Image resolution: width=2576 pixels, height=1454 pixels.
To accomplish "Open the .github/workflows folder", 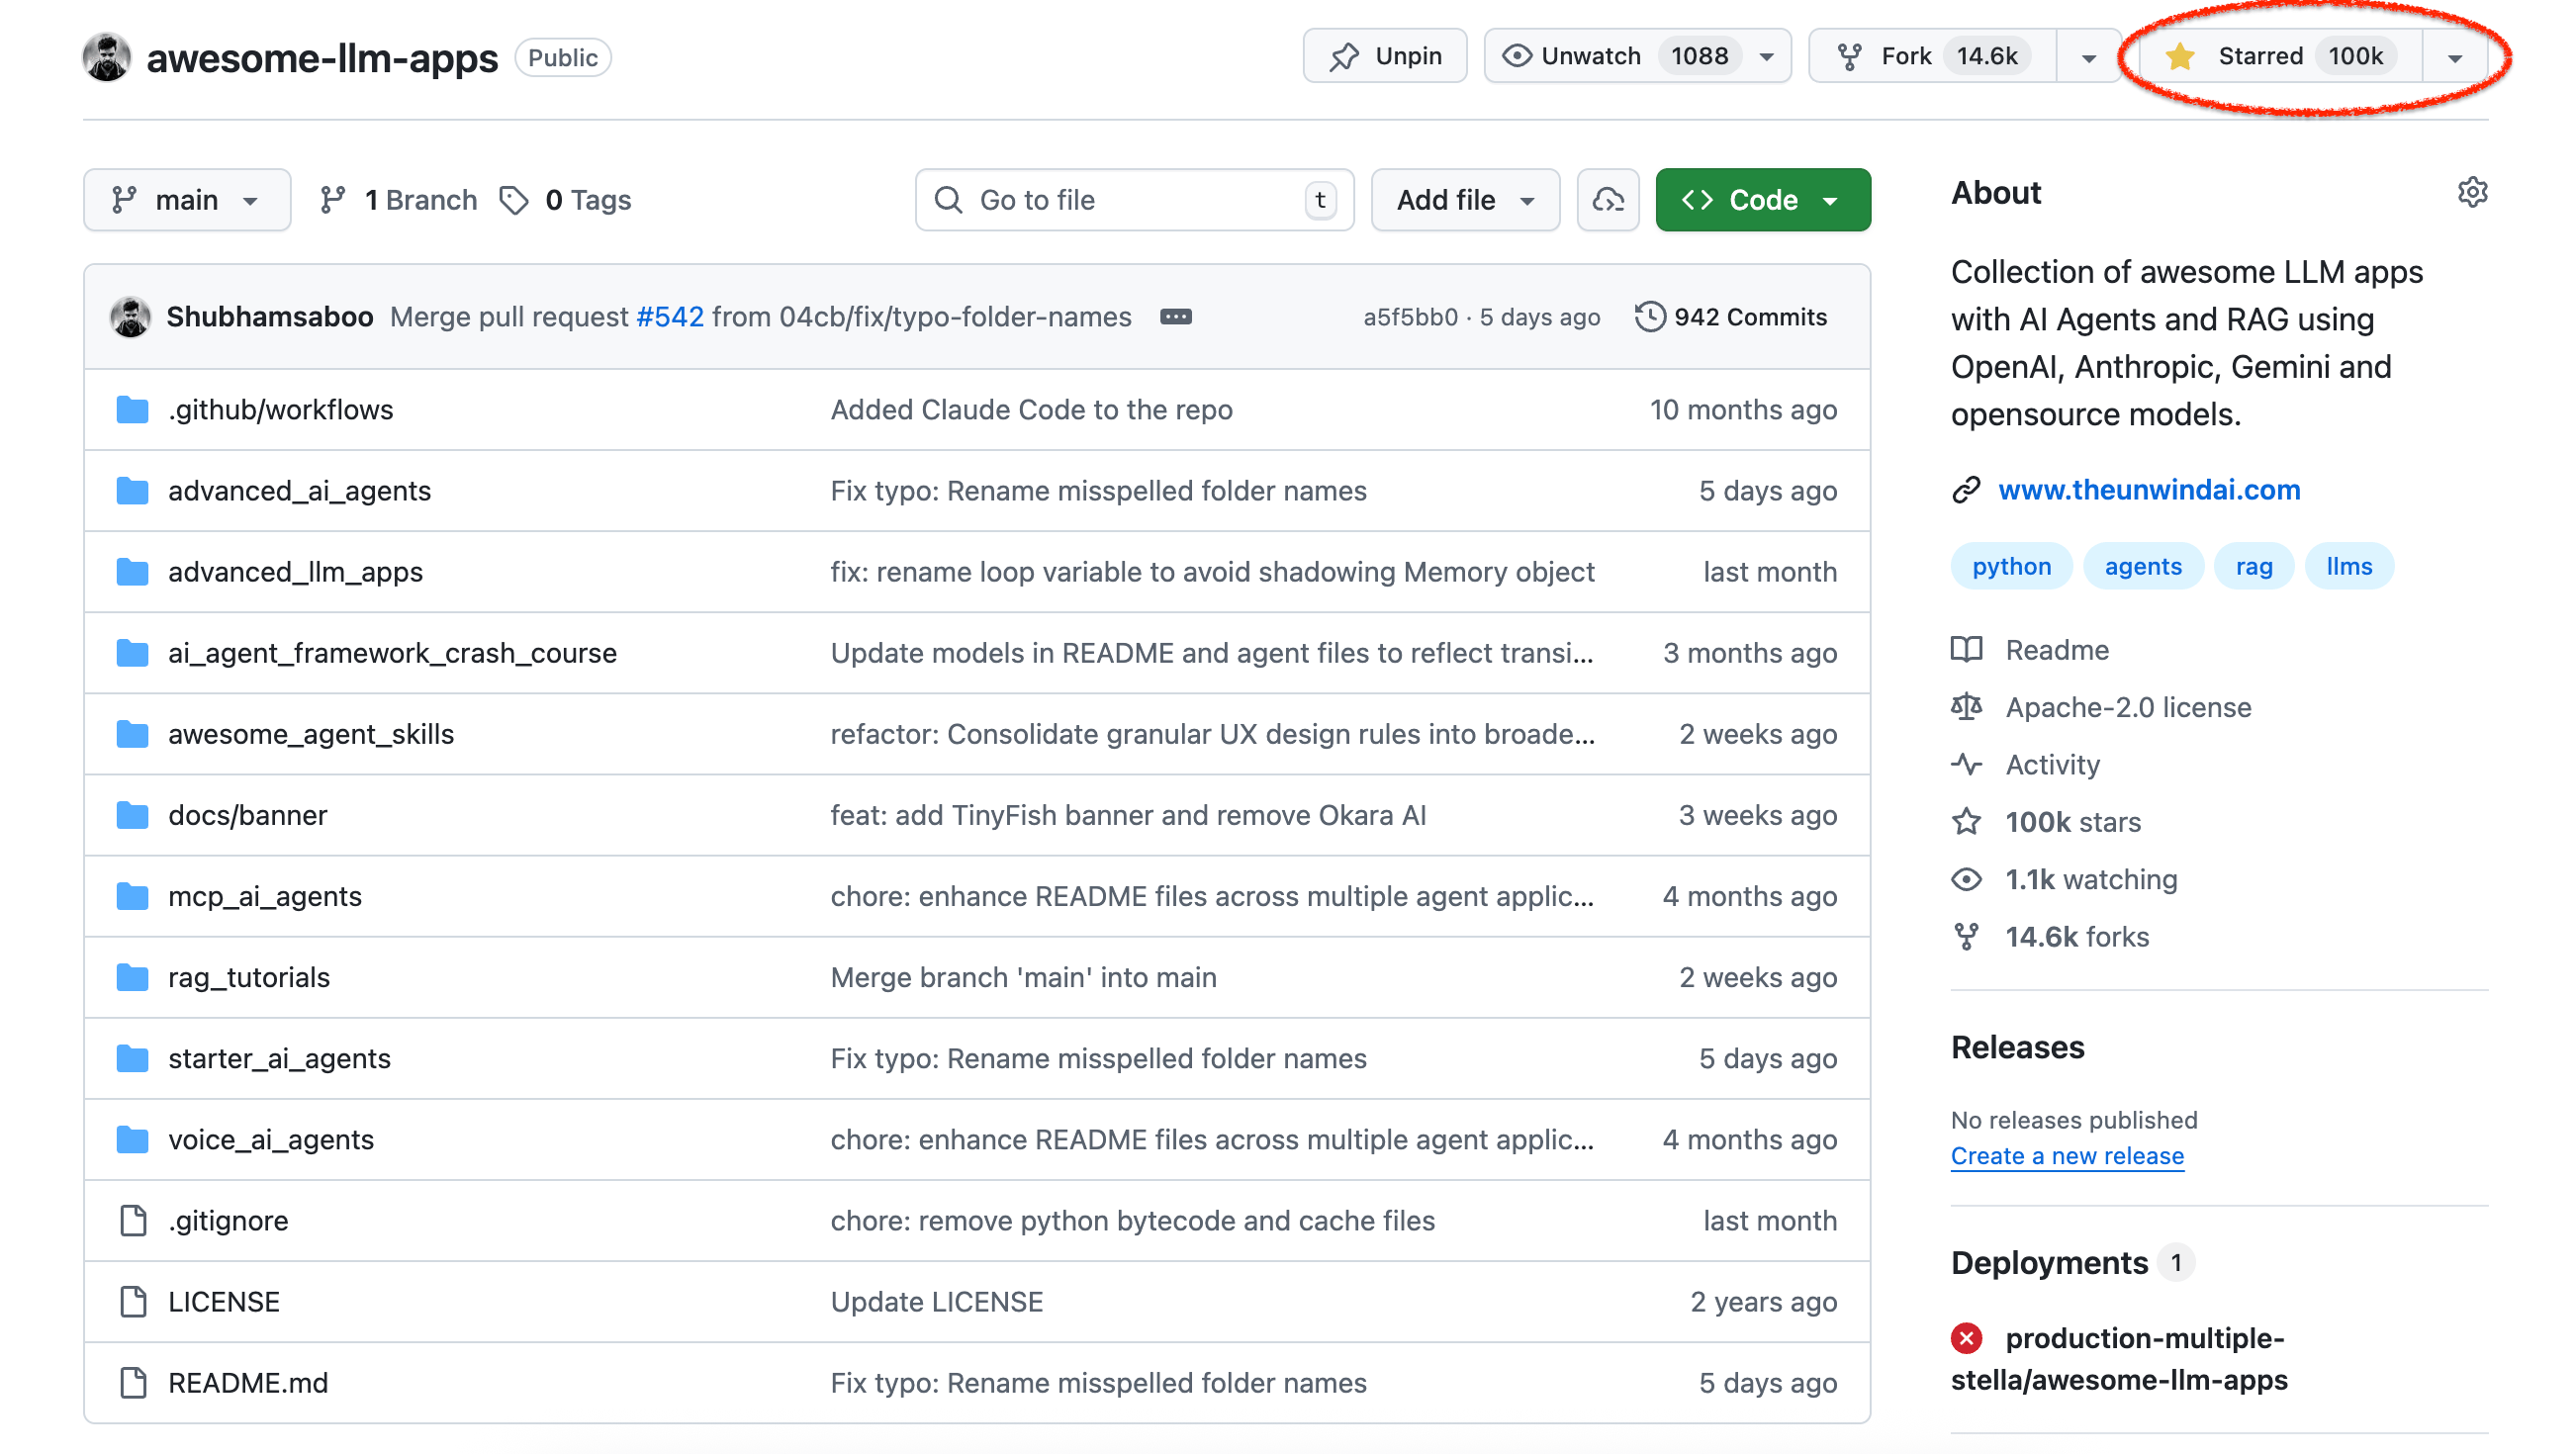I will coord(280,410).
